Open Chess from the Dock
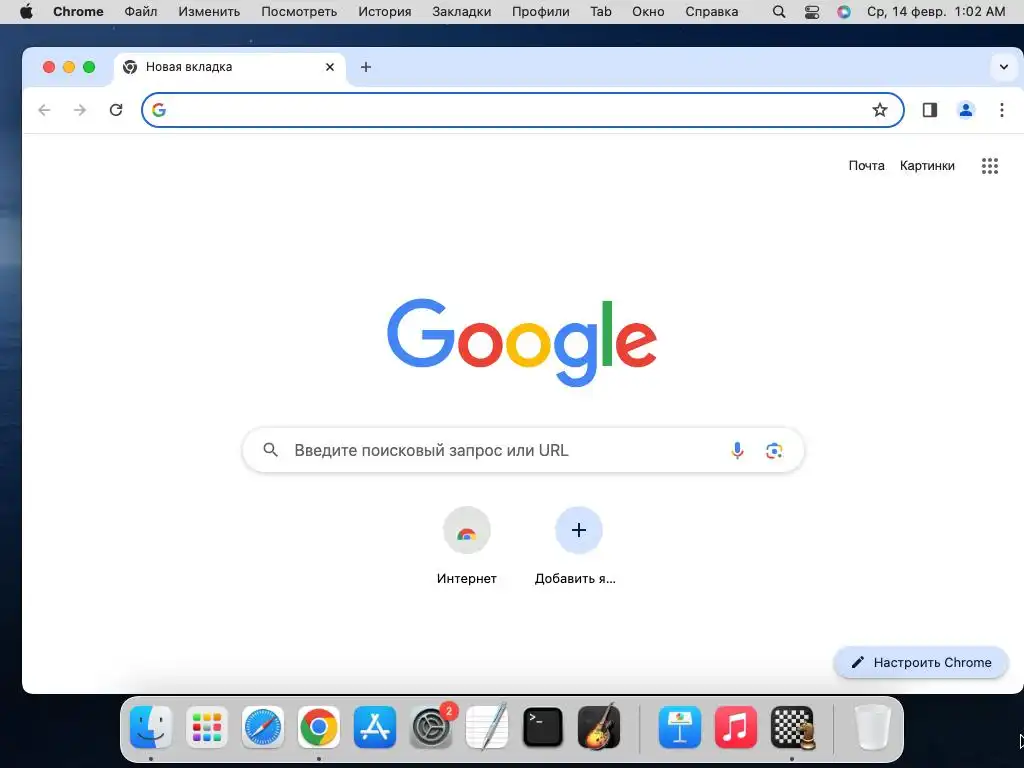 792,728
